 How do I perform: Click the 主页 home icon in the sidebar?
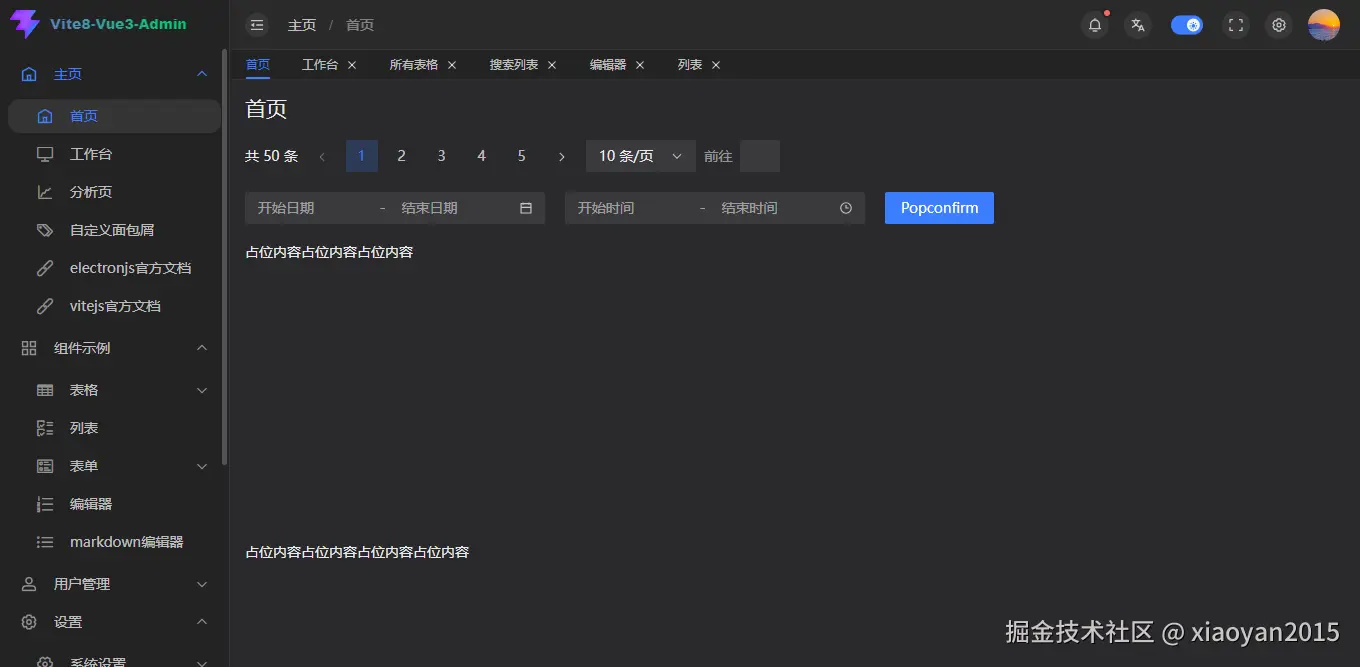coord(29,74)
